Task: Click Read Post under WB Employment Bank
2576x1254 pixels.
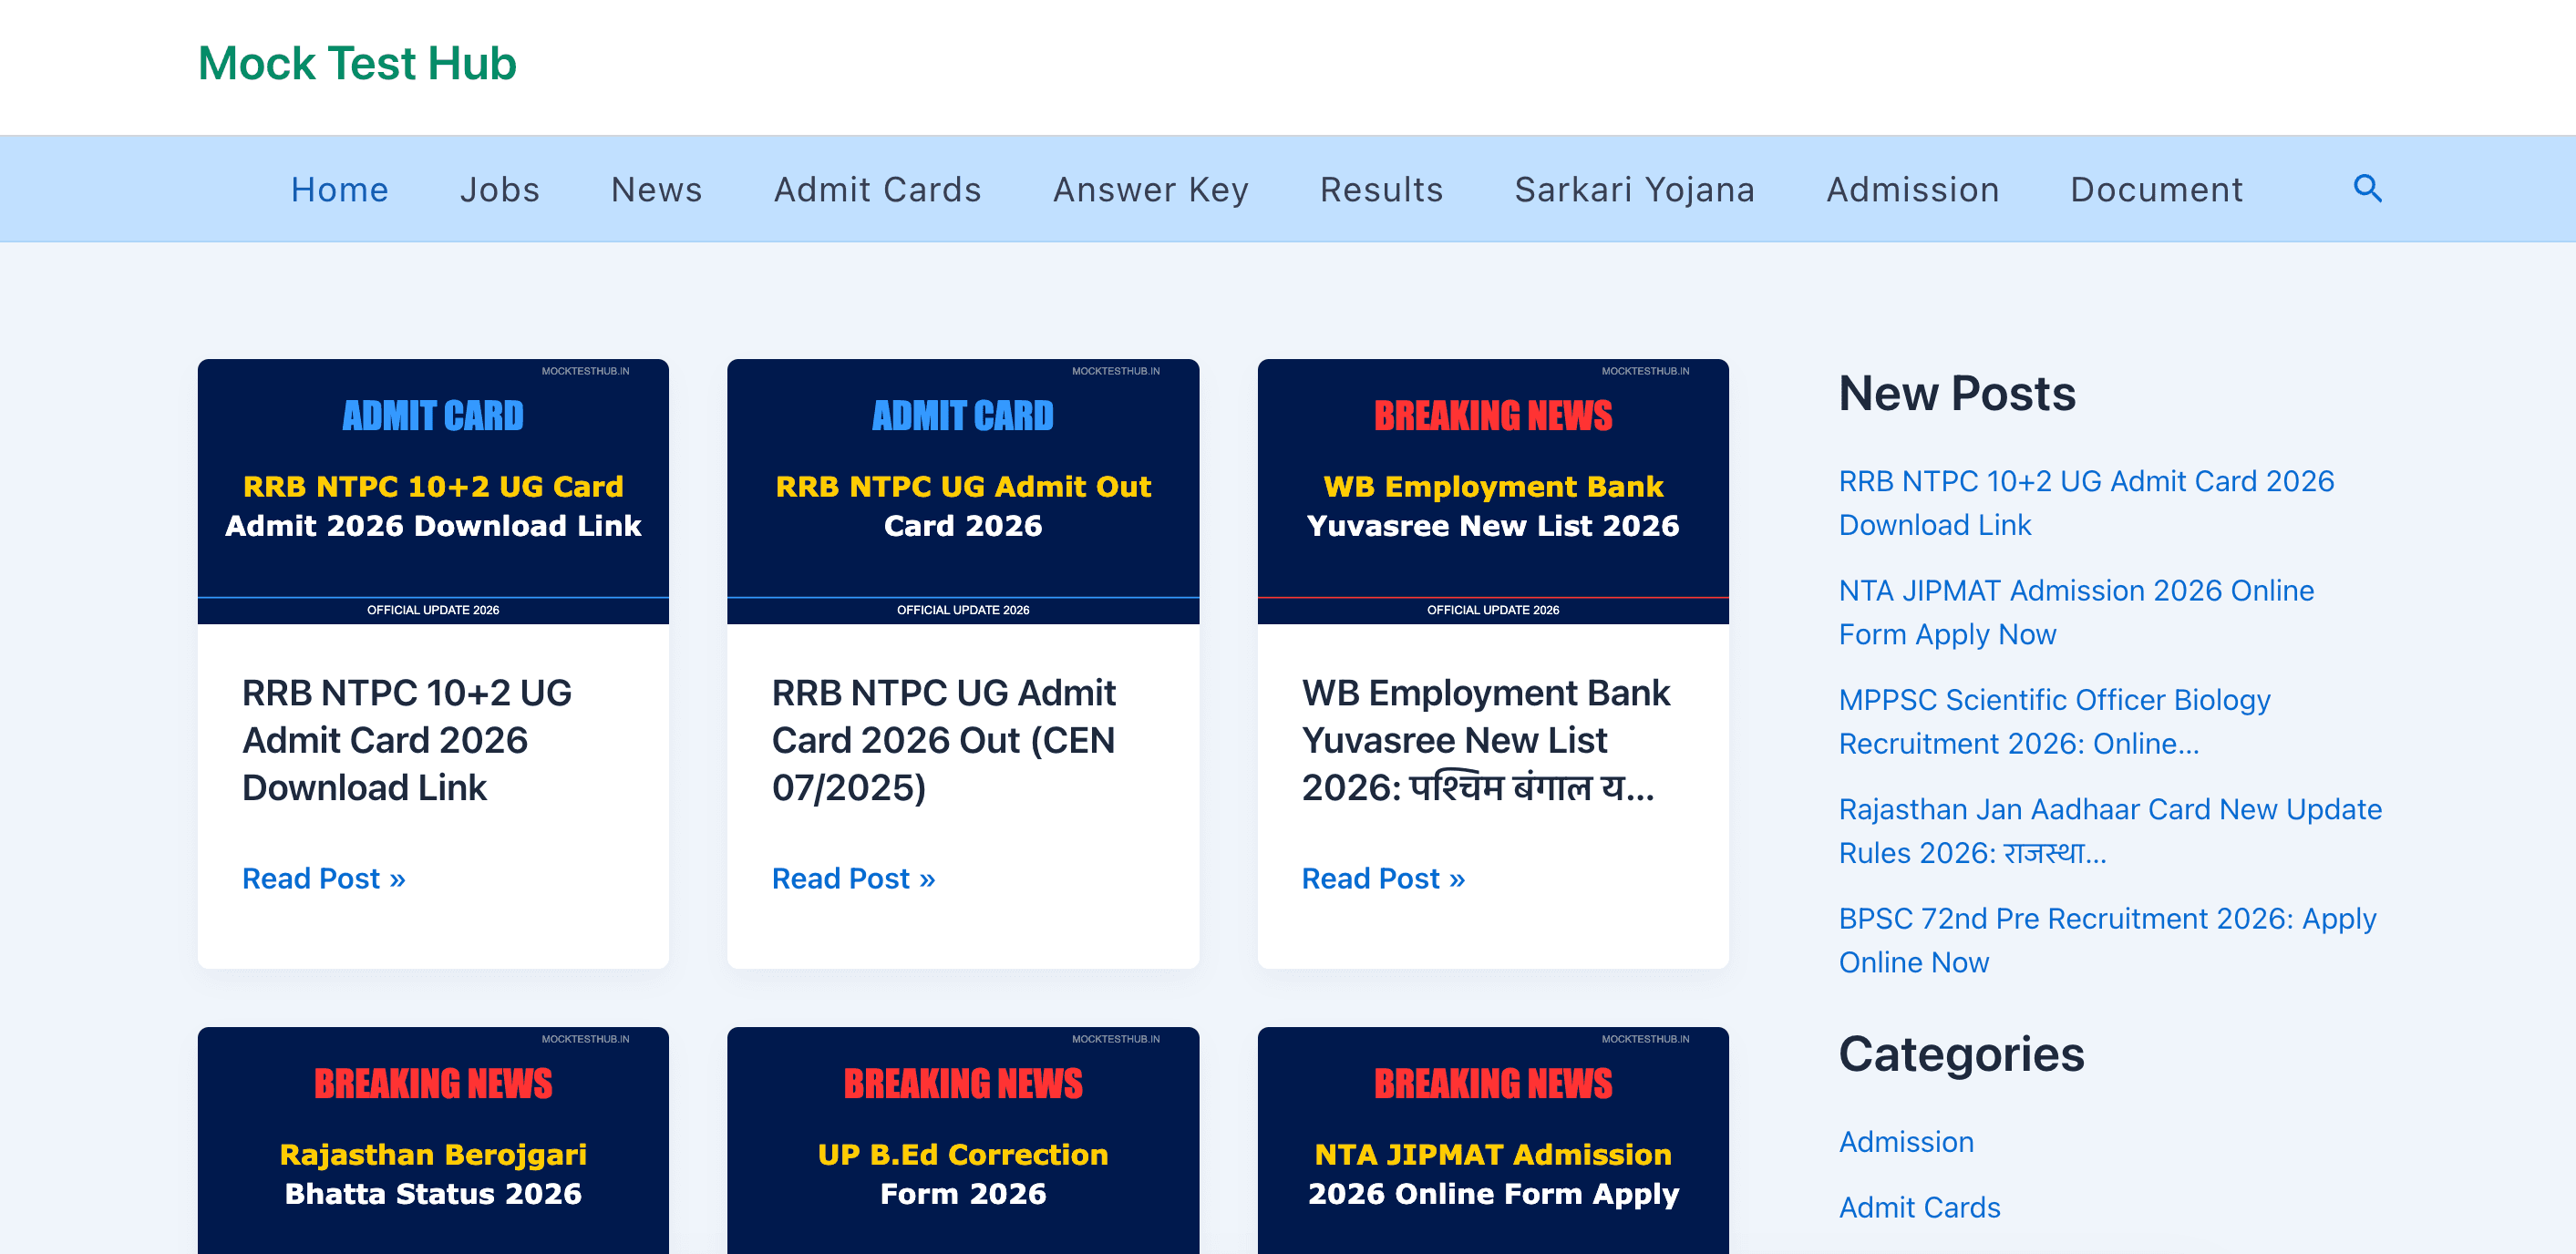Action: click(x=1383, y=878)
